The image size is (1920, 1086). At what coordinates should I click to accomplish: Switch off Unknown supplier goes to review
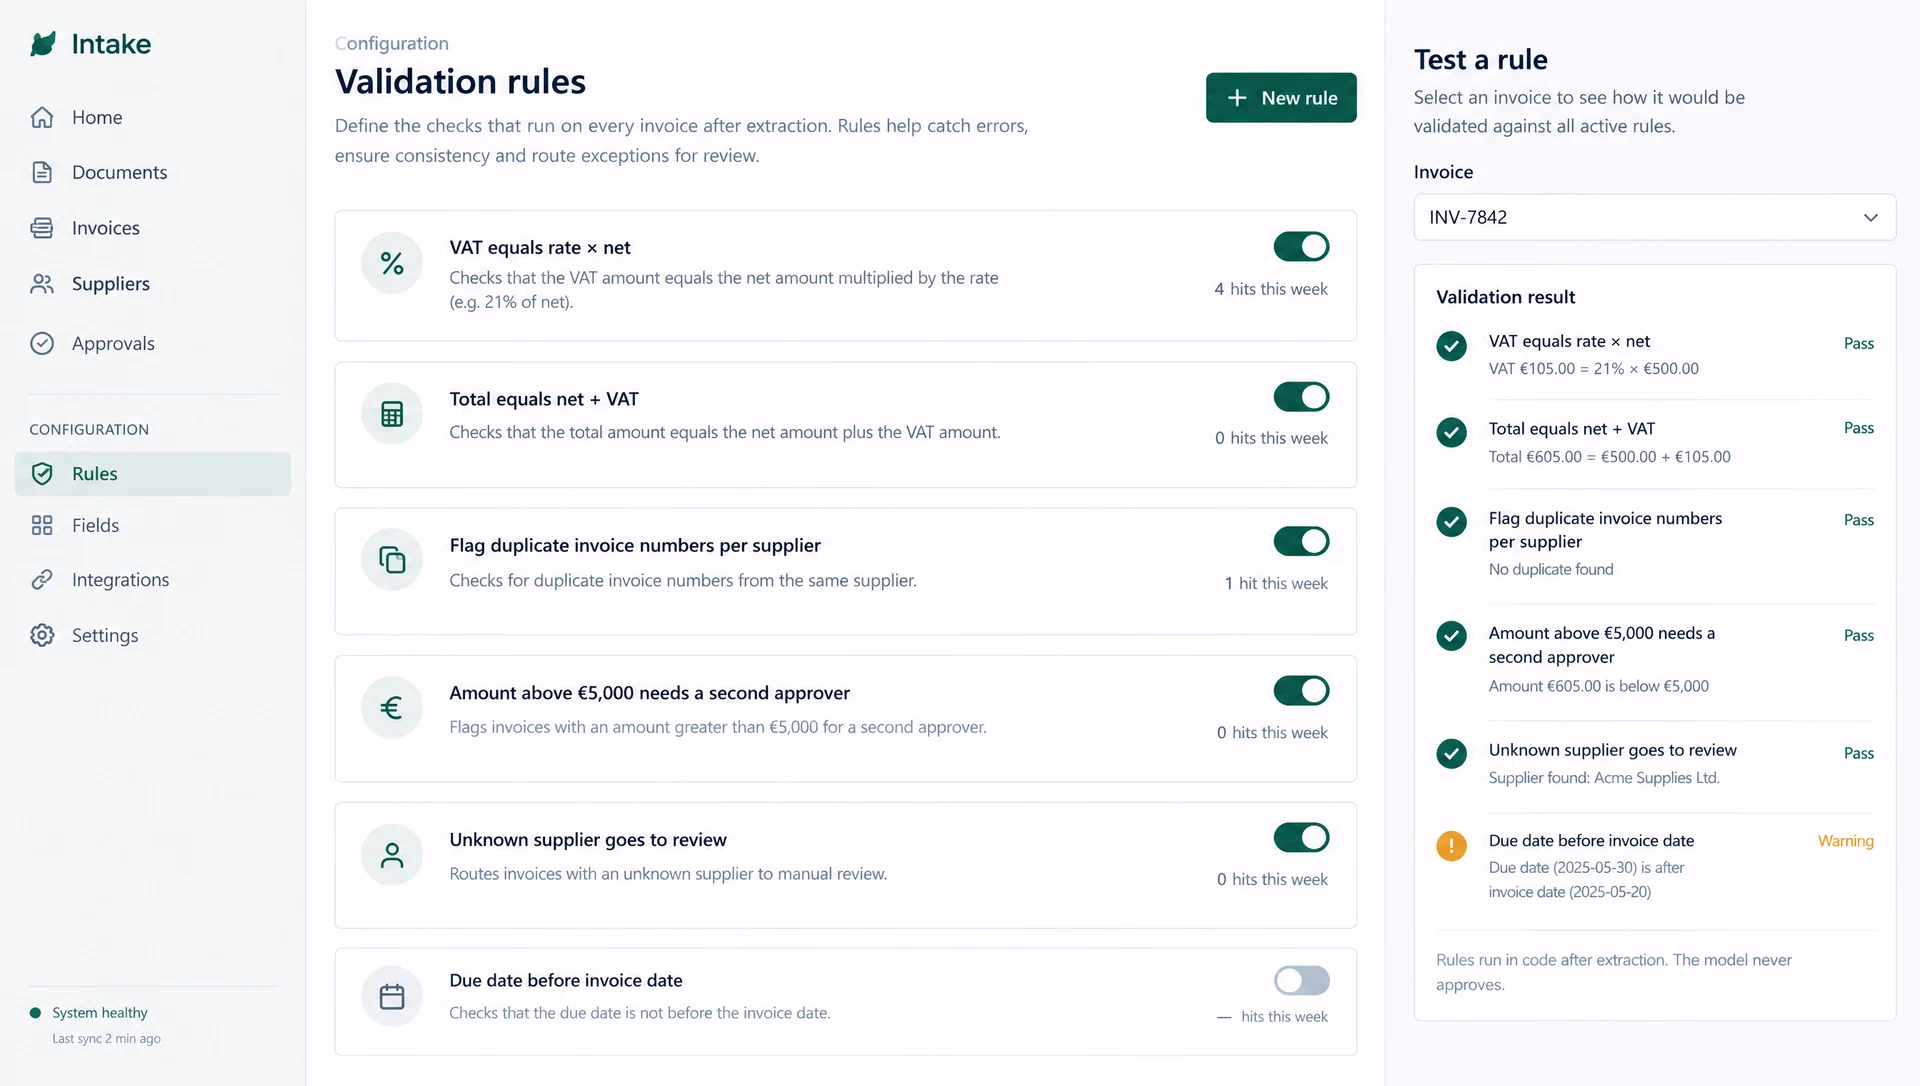pos(1301,837)
